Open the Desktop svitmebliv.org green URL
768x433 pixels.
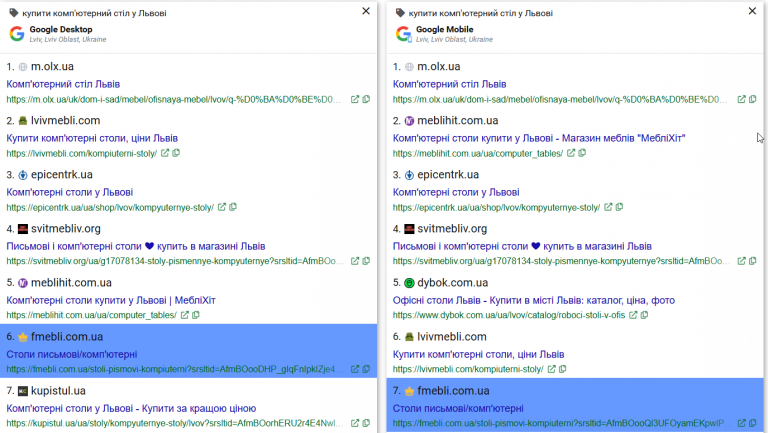coord(175,261)
